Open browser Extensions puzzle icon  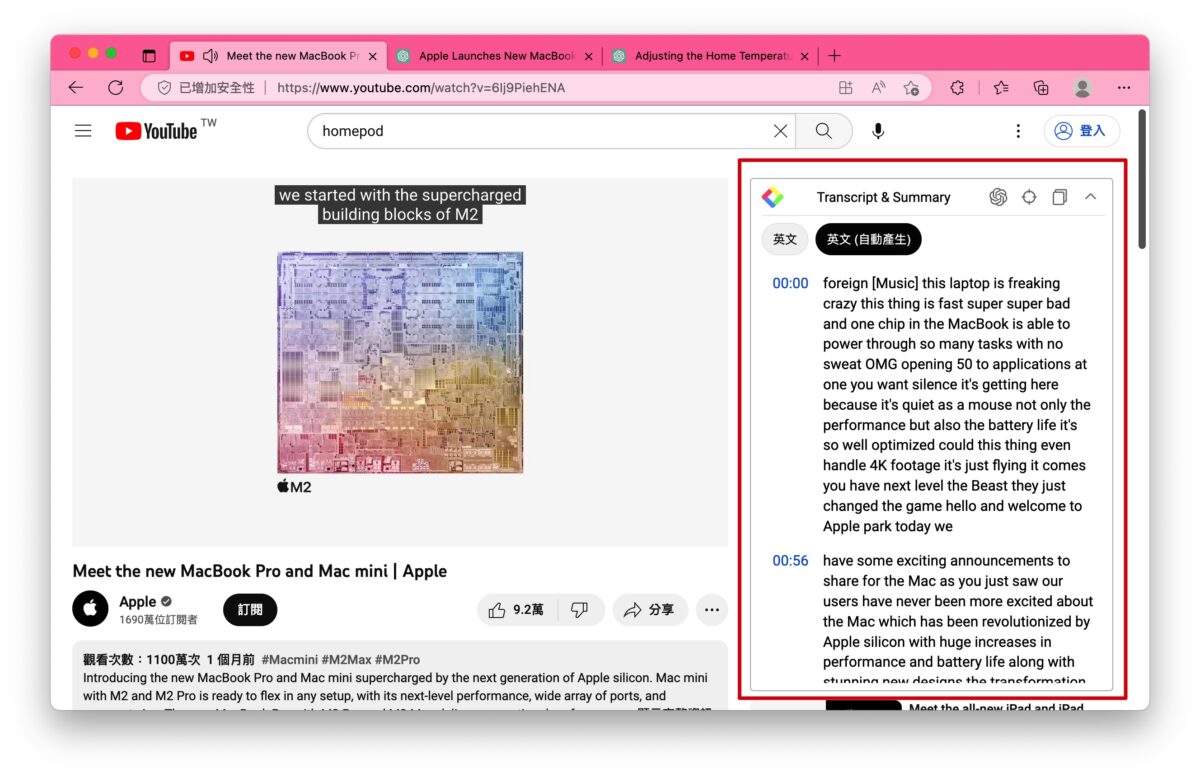point(957,88)
